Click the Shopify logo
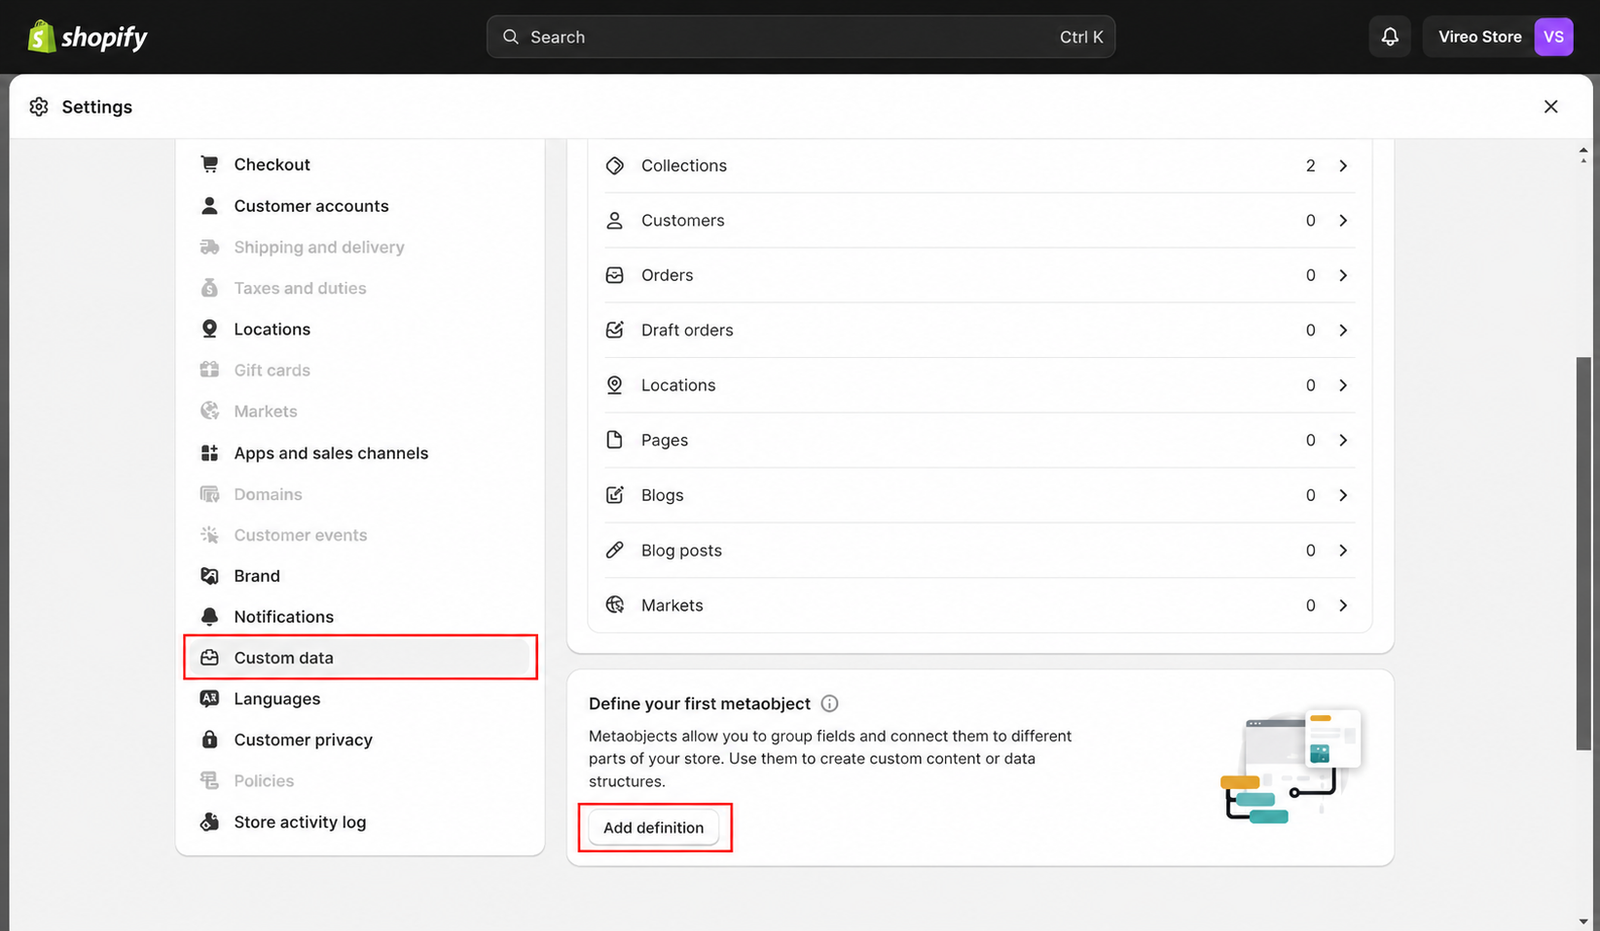1600x931 pixels. pos(88,37)
